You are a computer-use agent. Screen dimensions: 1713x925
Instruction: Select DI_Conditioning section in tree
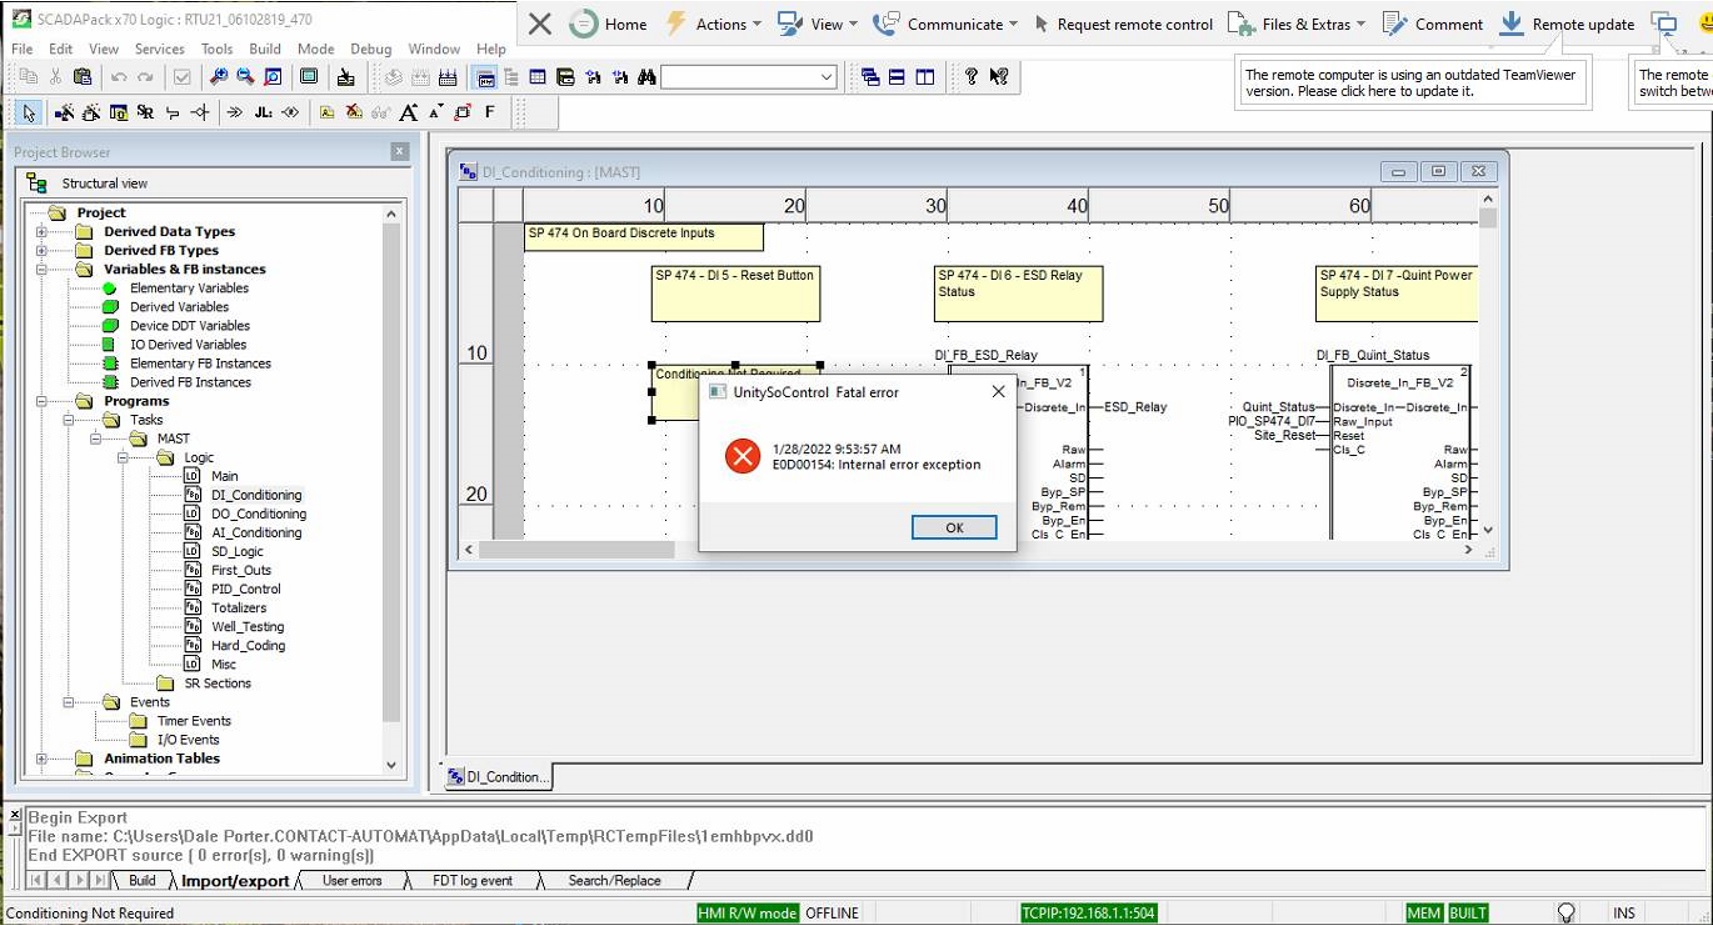point(256,495)
